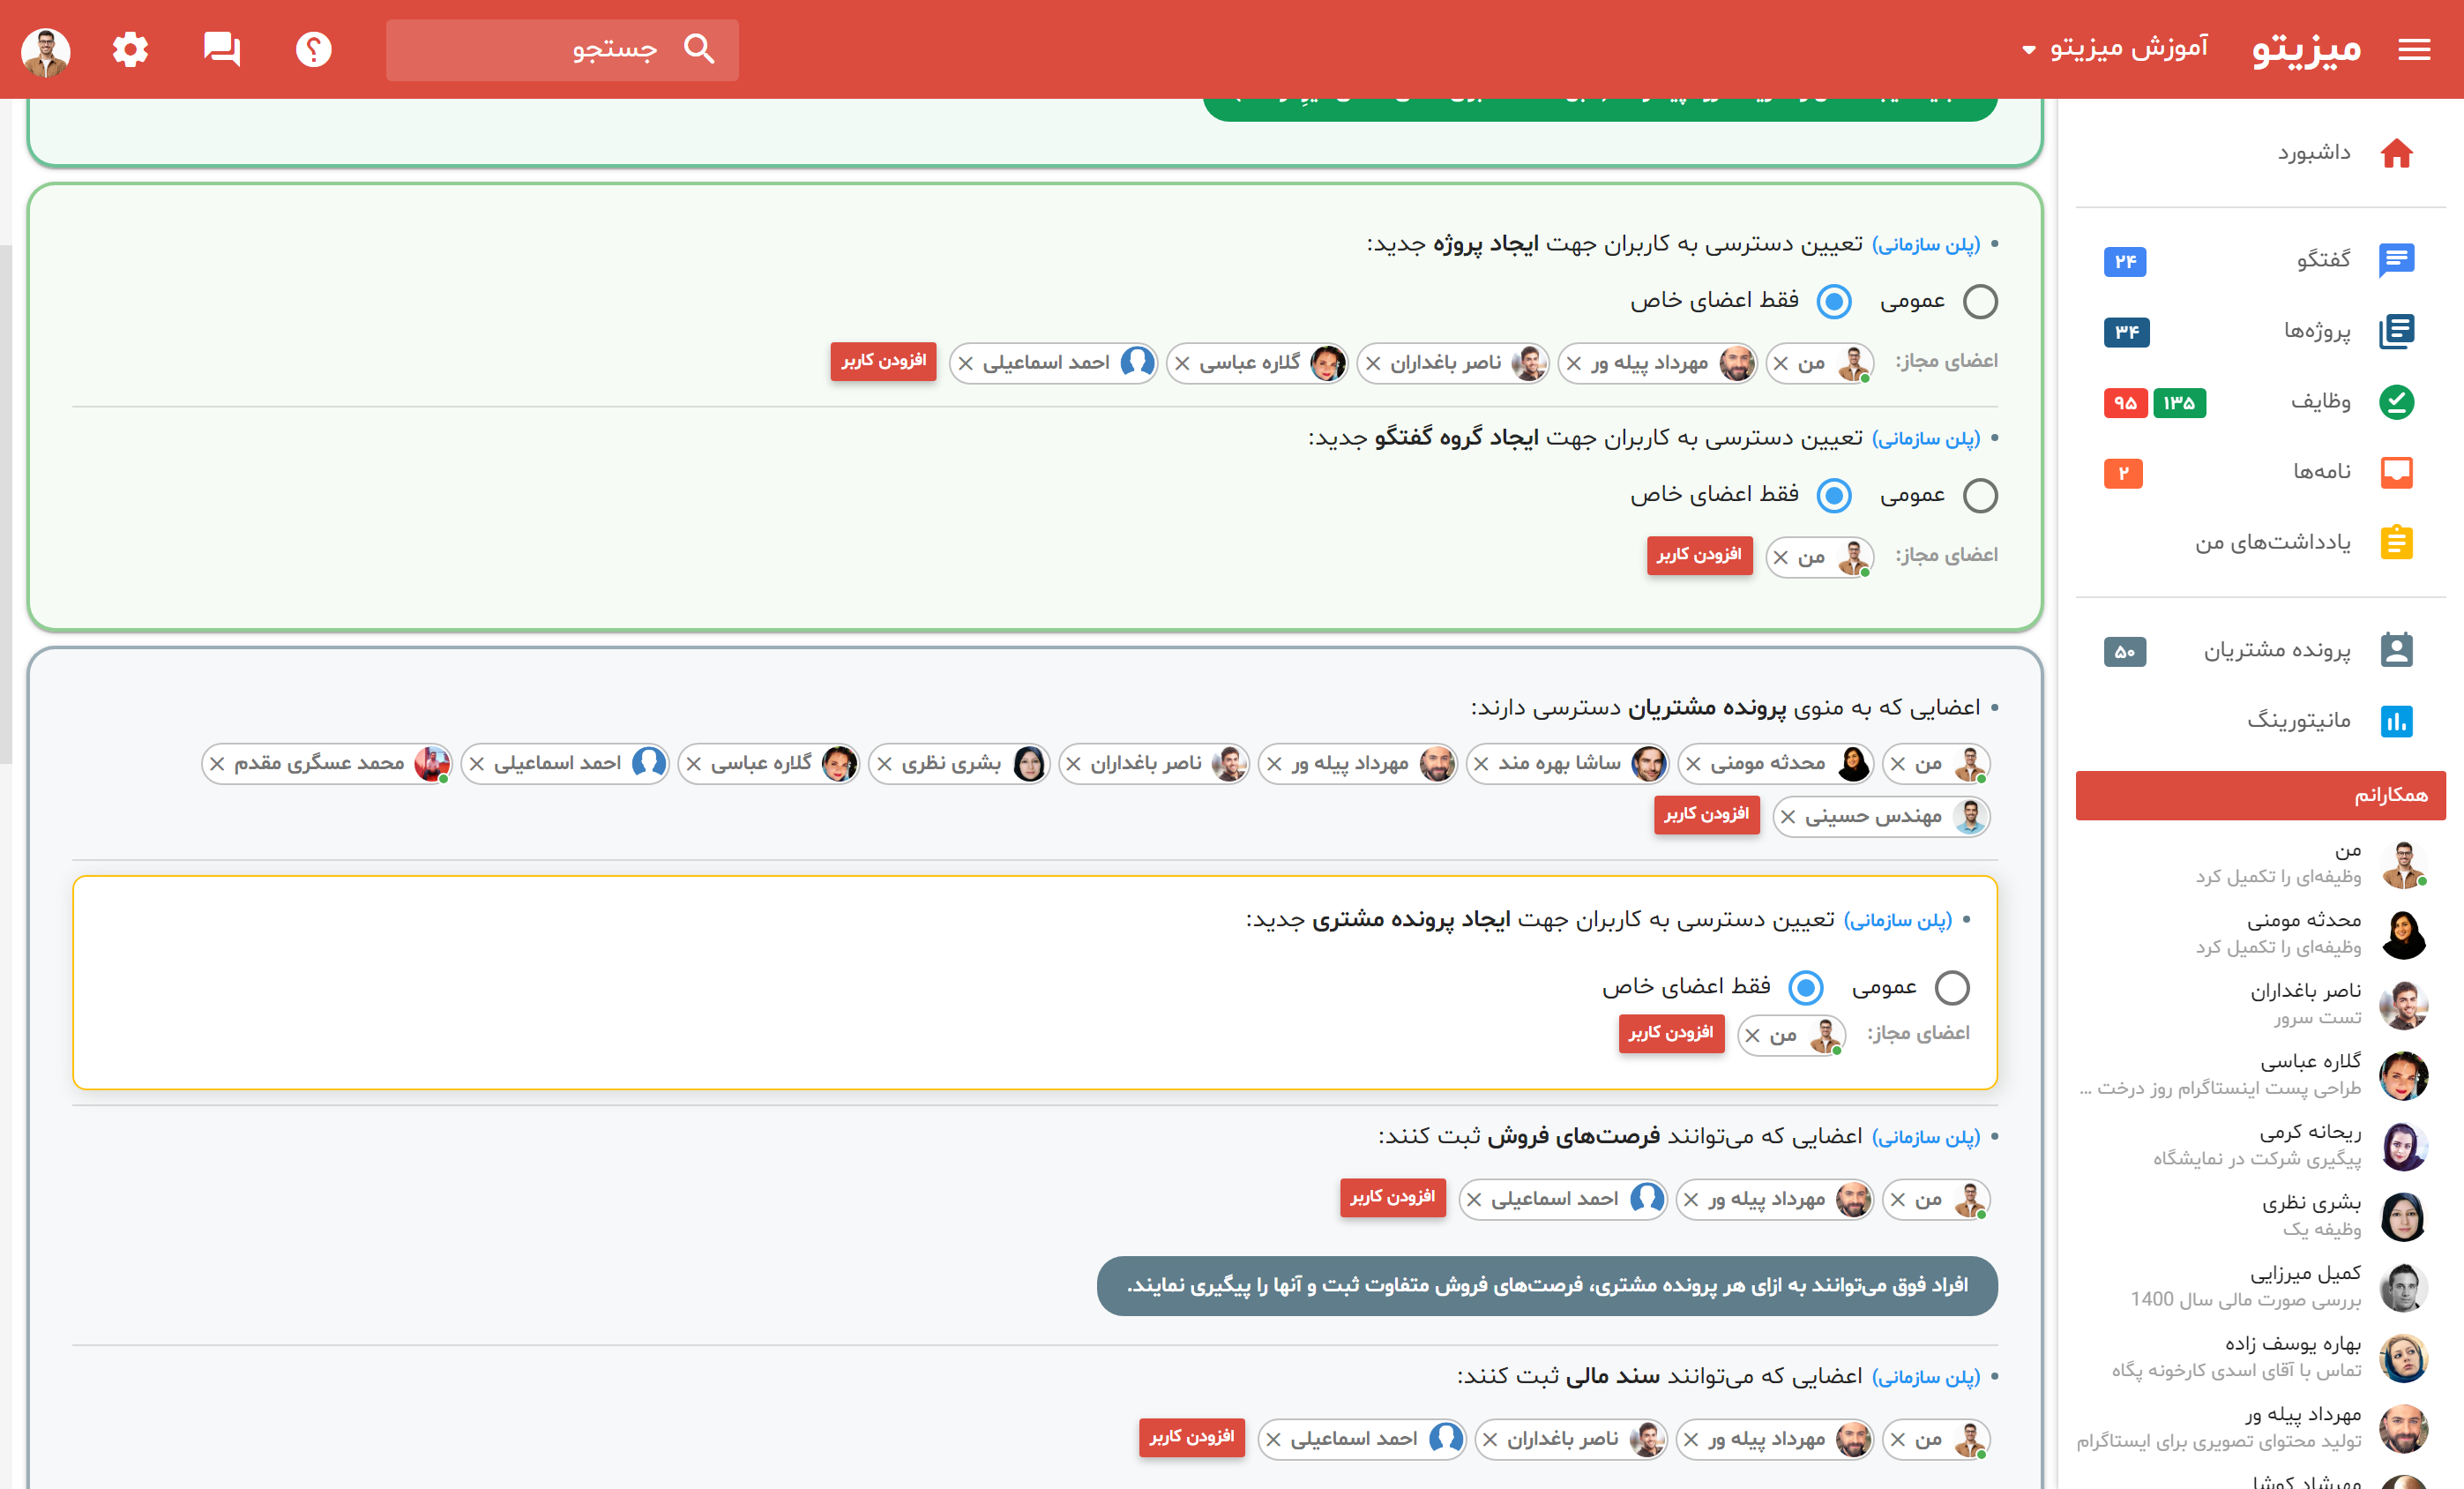Select عمومی for new chat group creation
2464x1489 pixels.
1980,496
